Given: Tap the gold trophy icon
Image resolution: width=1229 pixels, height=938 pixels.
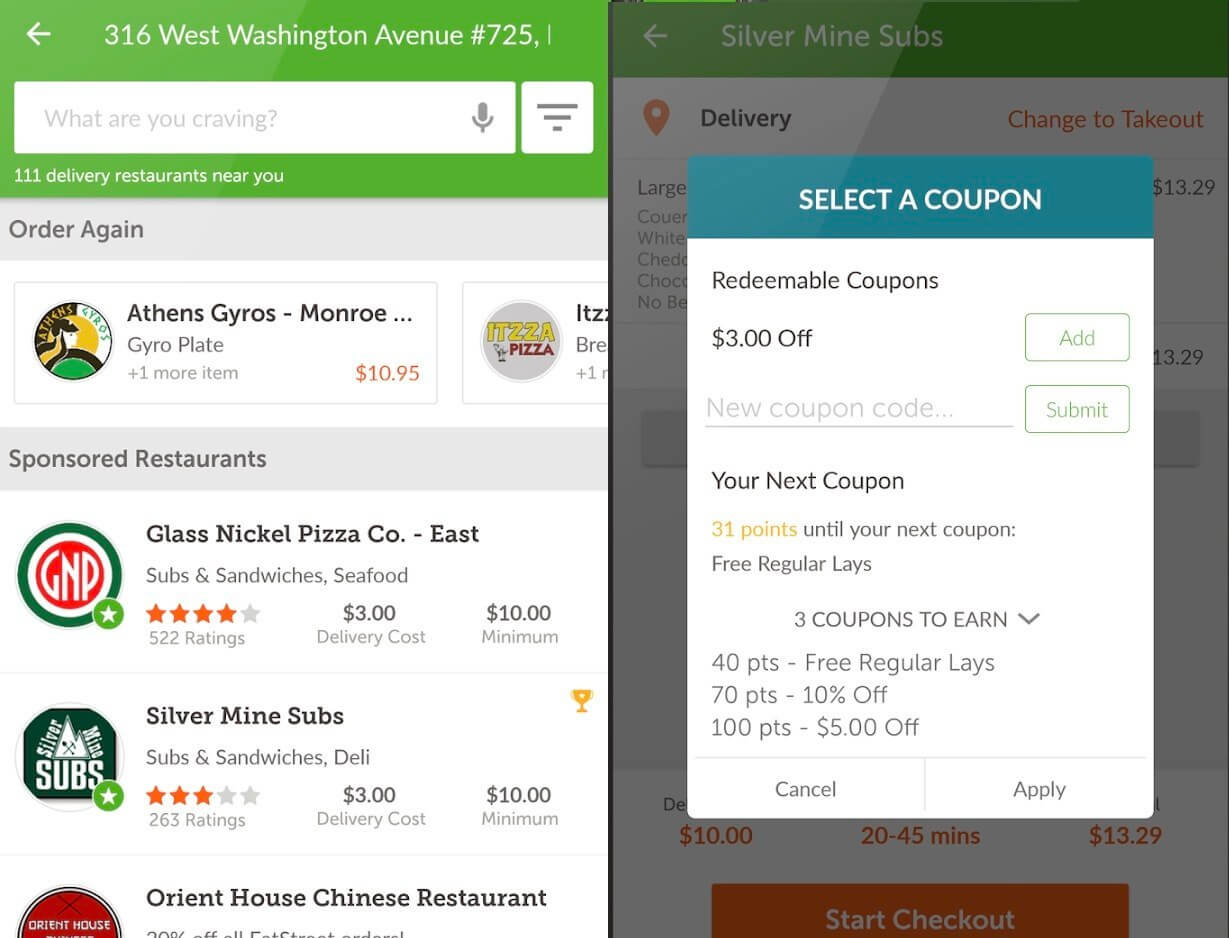Looking at the screenshot, I should pyautogui.click(x=582, y=701).
